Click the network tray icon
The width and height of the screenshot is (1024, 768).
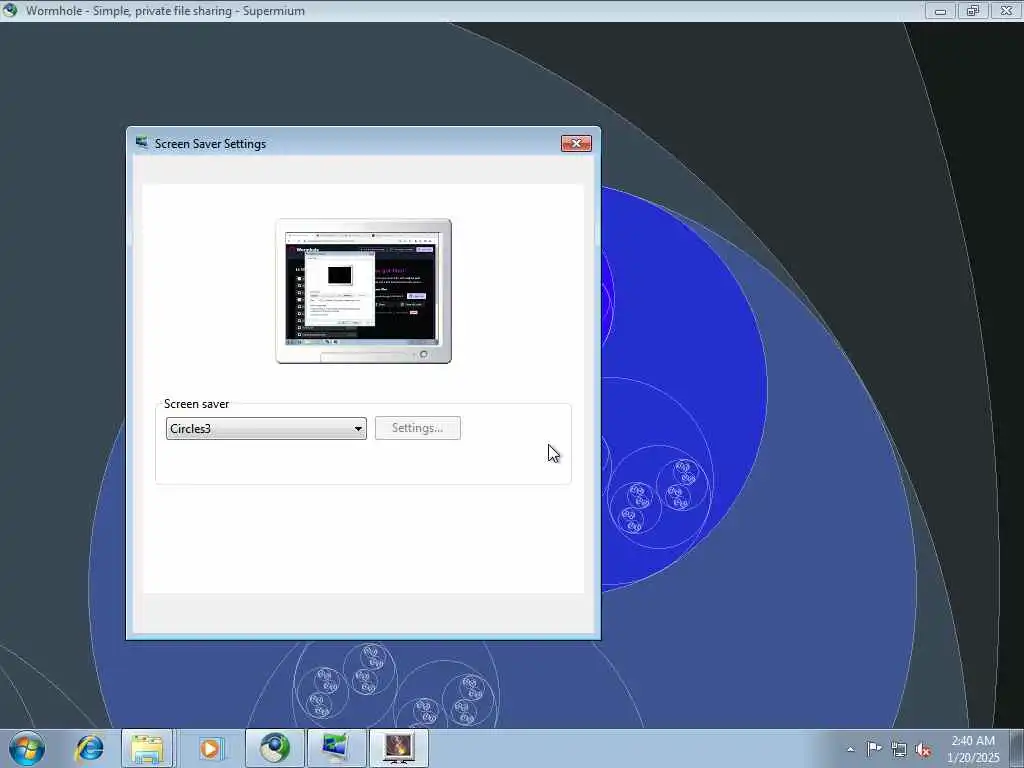point(899,750)
